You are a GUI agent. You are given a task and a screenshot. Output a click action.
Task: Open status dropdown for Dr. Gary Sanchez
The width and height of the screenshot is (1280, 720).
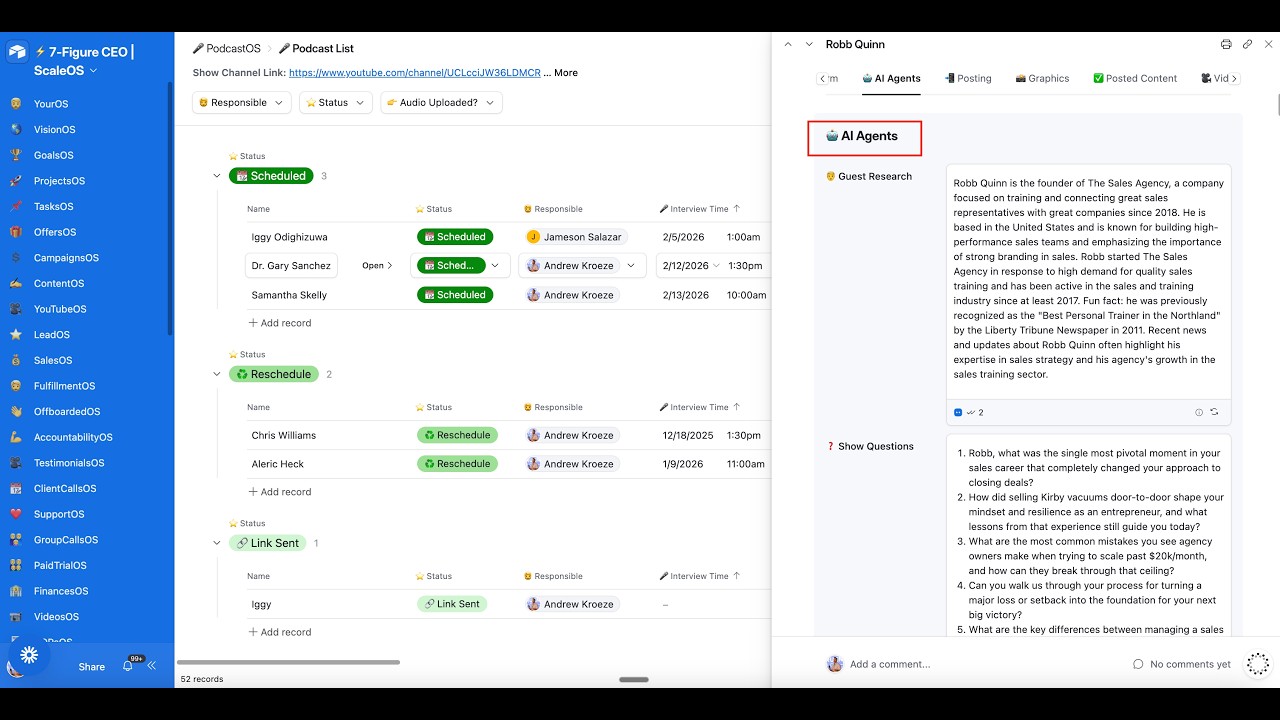494,266
